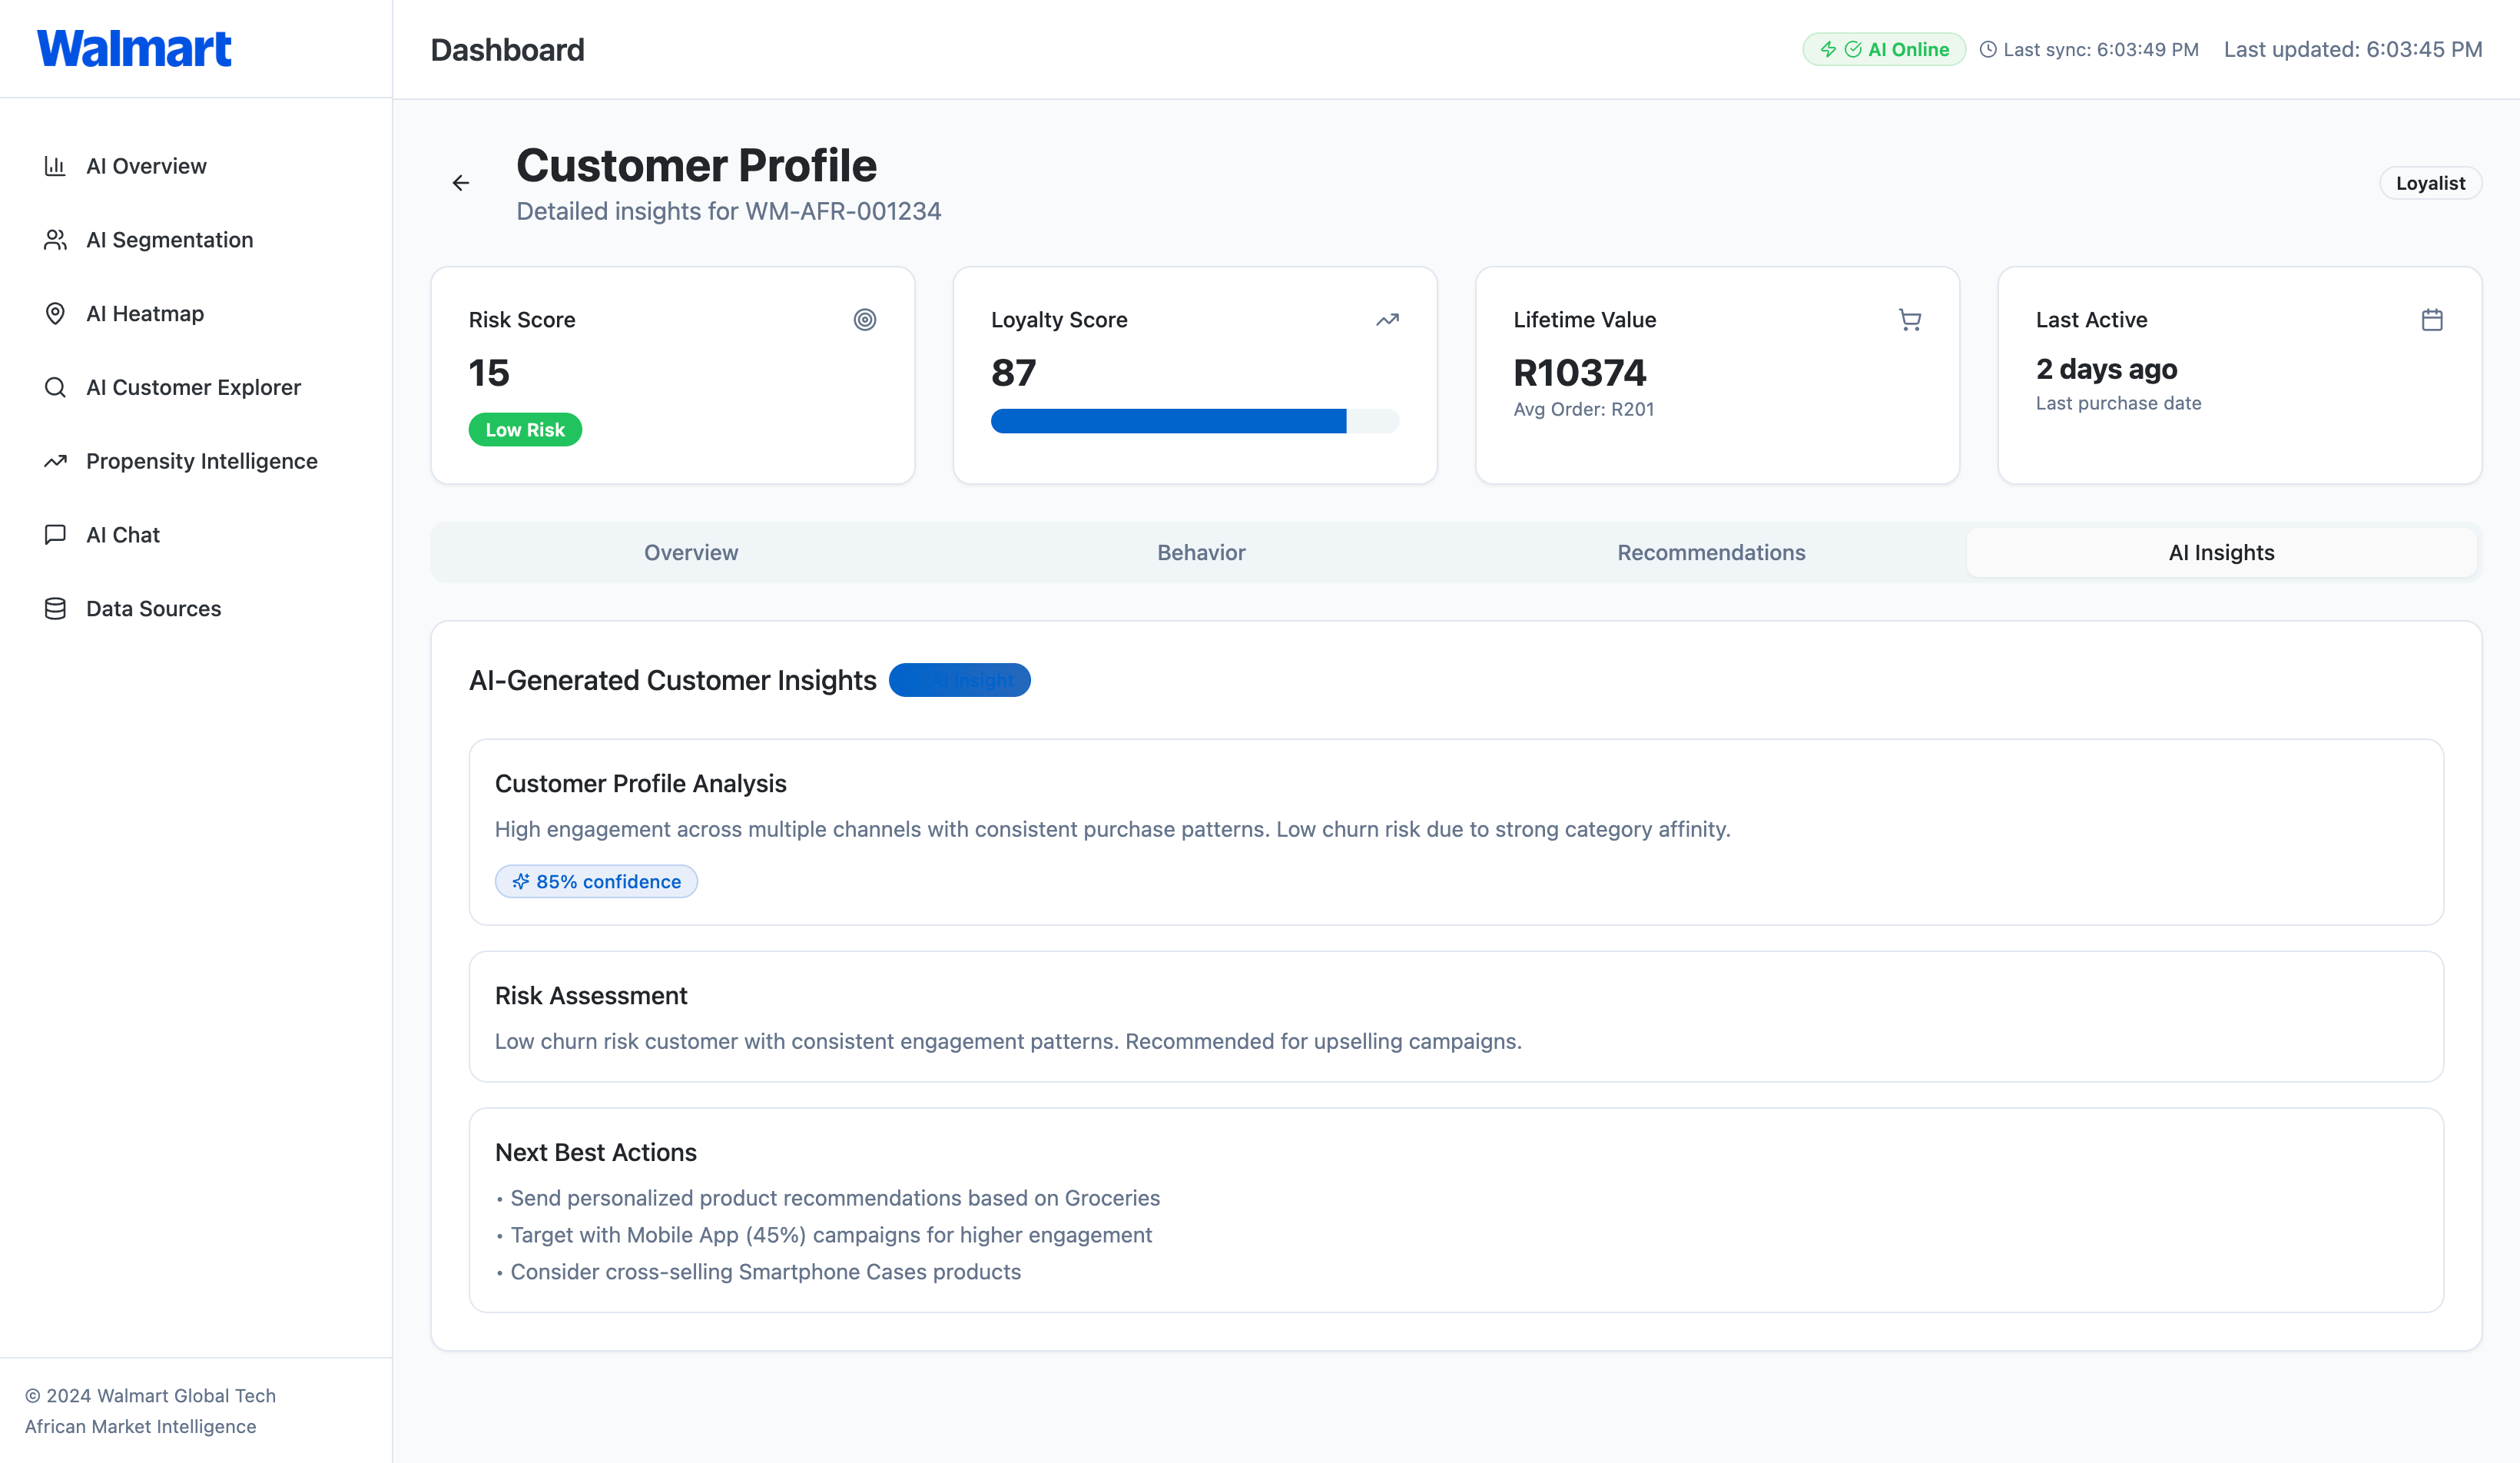Screen dimensions: 2520x1463
Task: Click the Customer Profile heading
Action: [696, 165]
